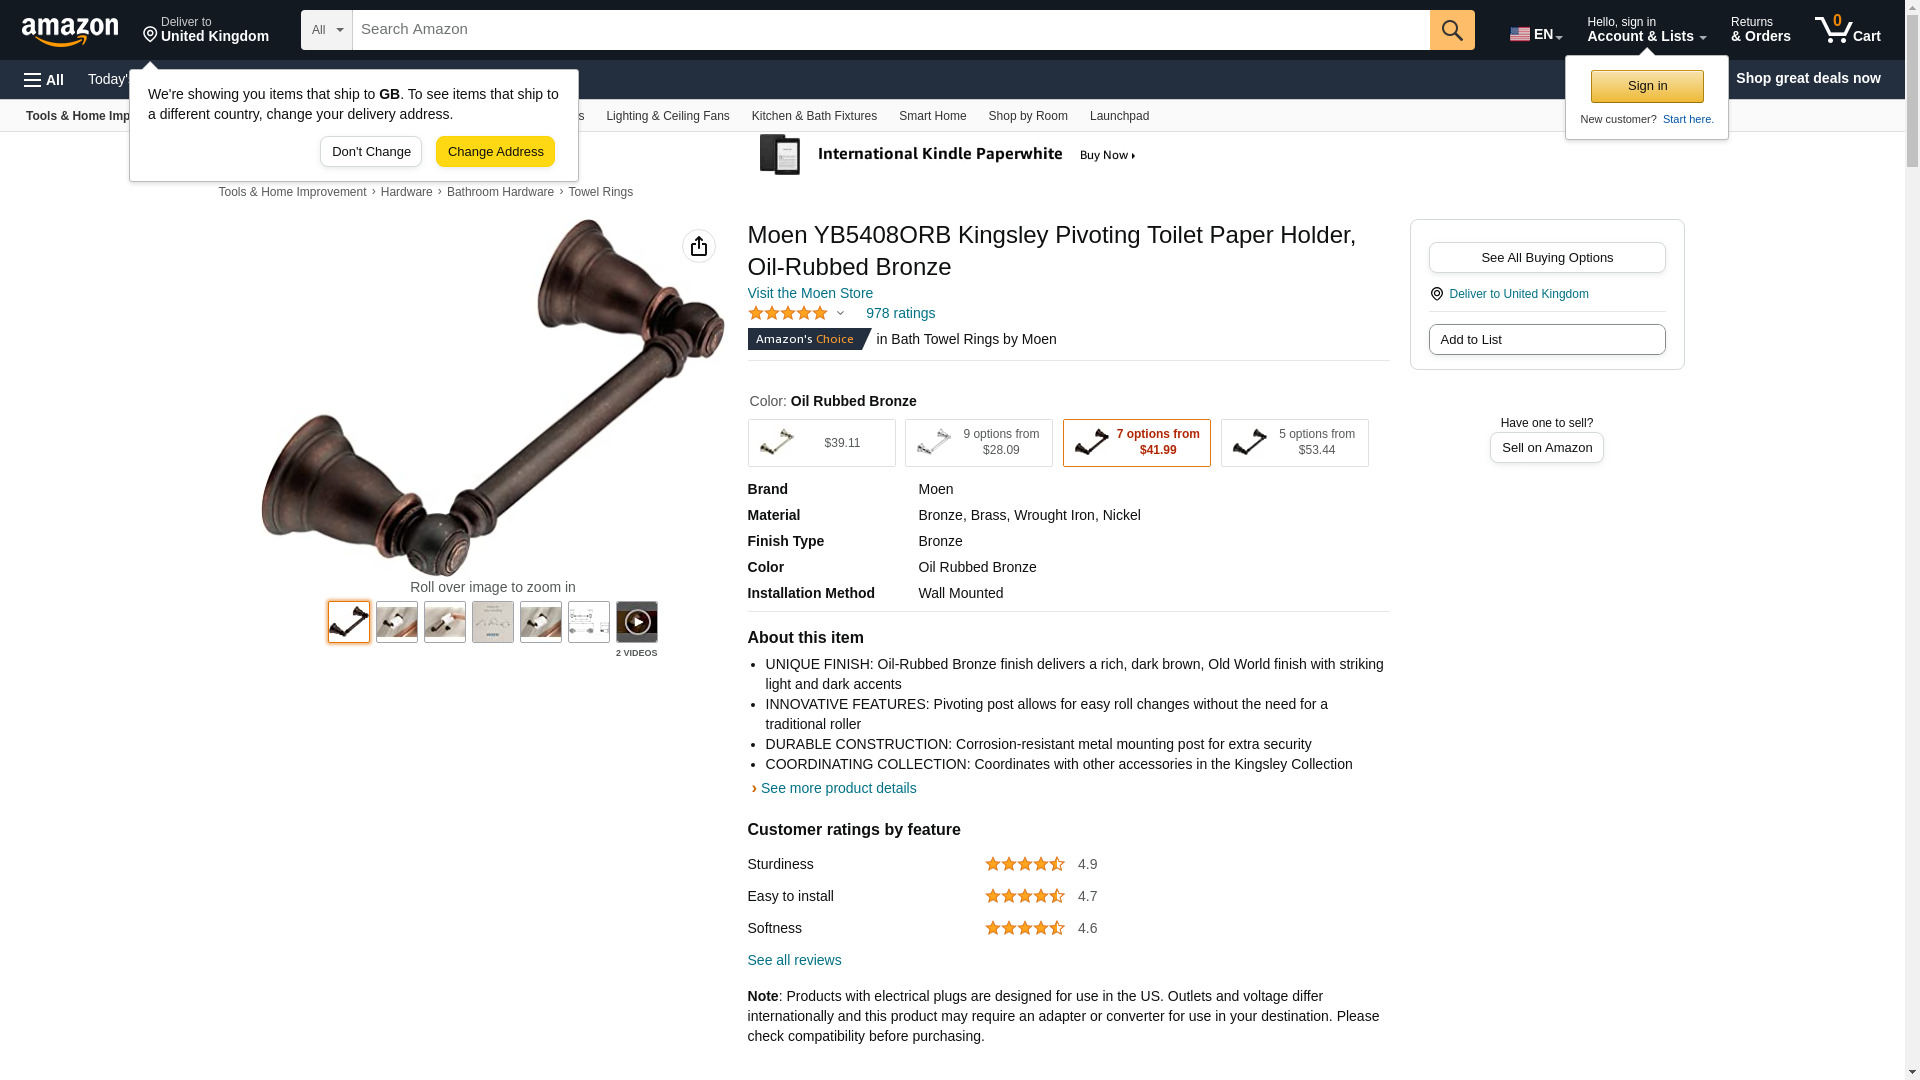The height and width of the screenshot is (1080, 1920).
Task: Select the $39.11 color swatch option
Action: coord(822,443)
